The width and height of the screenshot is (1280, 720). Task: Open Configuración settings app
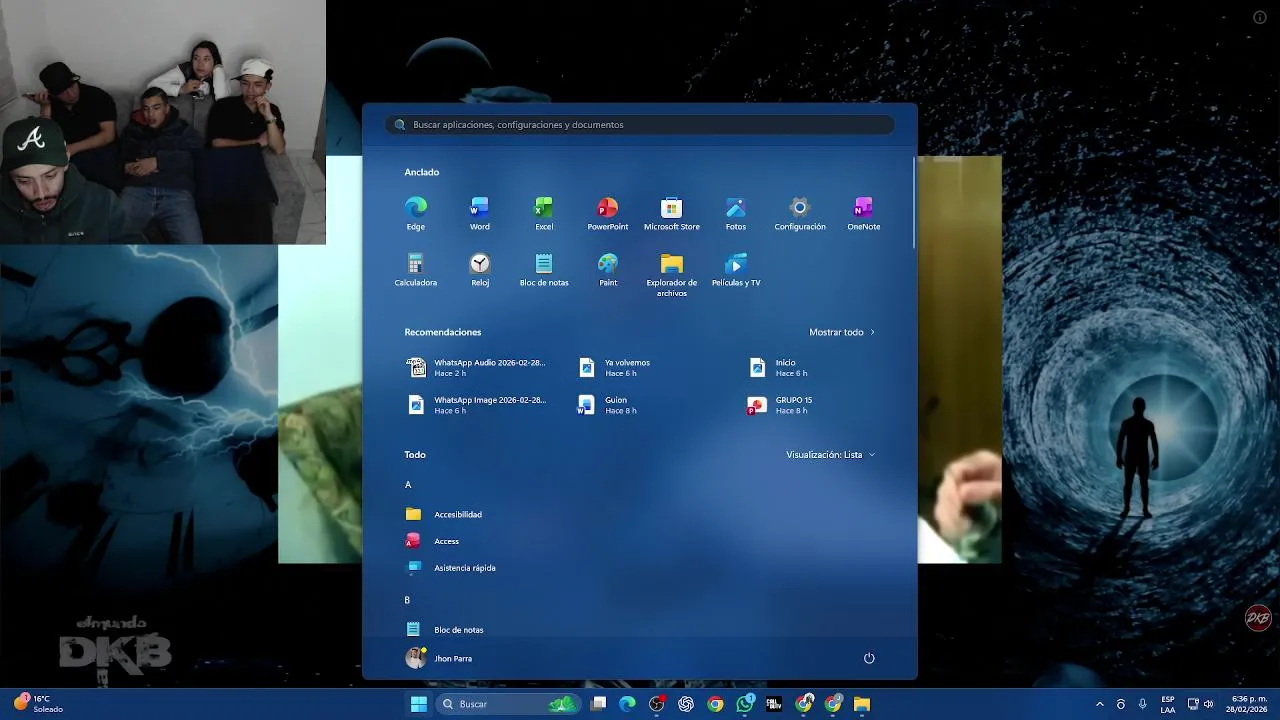click(800, 213)
